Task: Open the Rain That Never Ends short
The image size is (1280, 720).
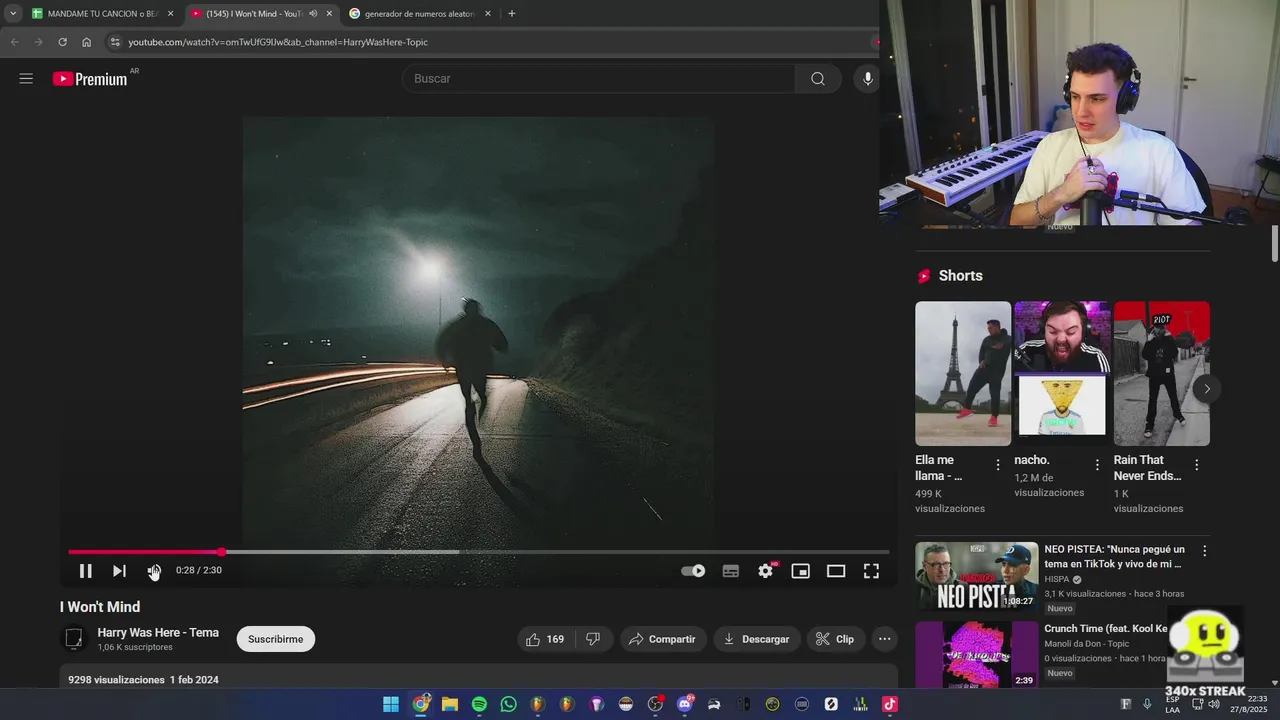Action: pyautogui.click(x=1161, y=373)
